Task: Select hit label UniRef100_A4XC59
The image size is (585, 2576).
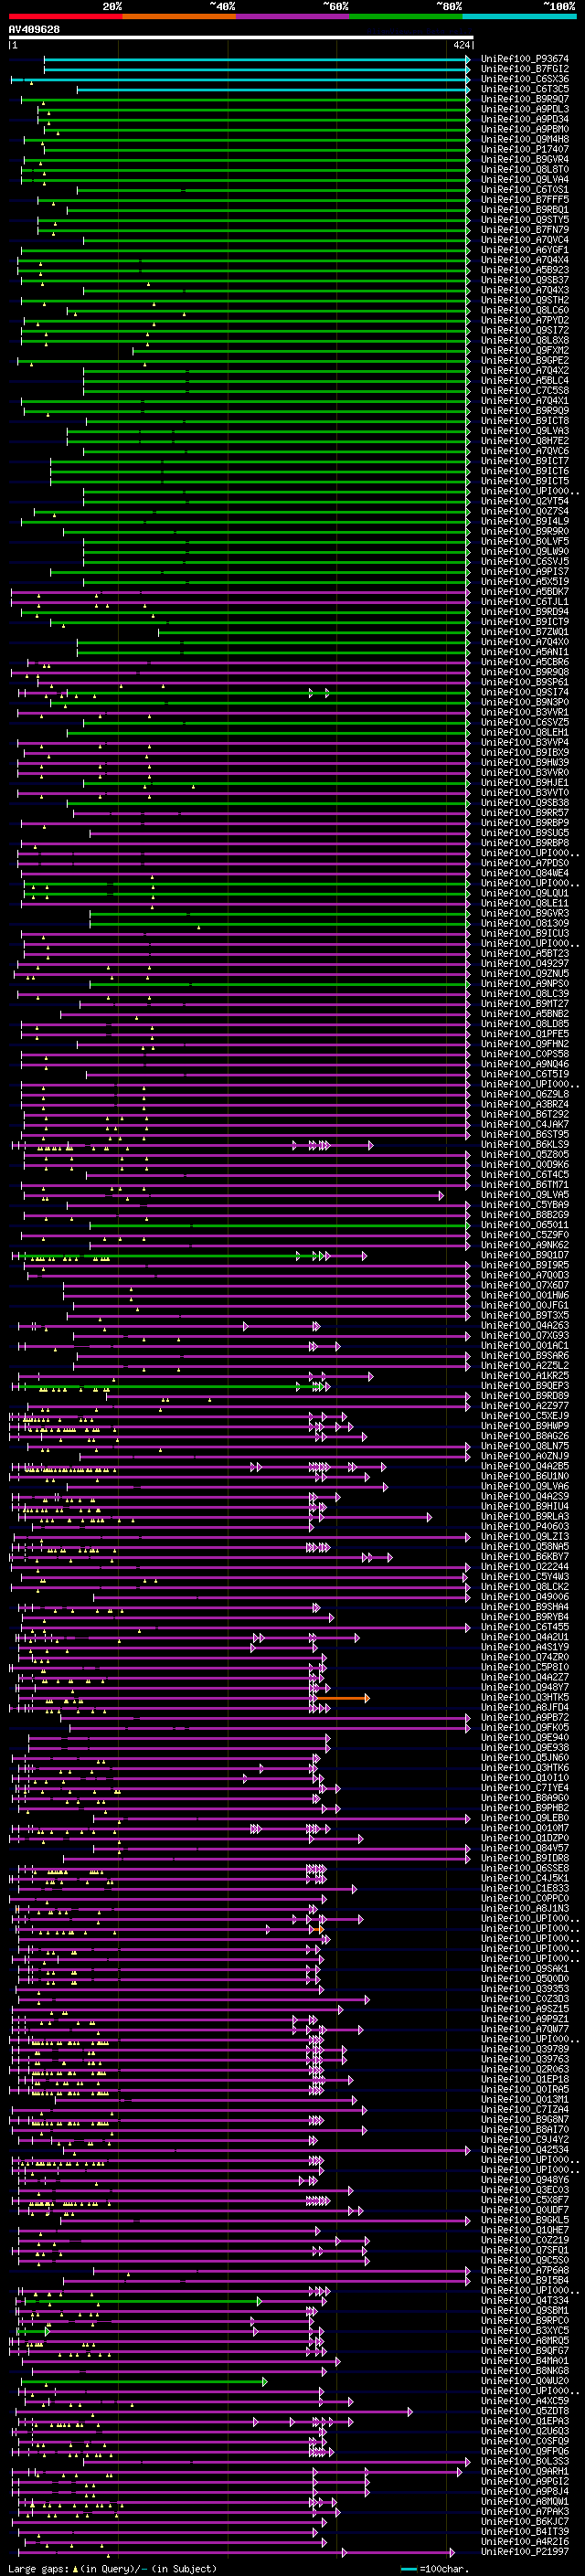Action: (524, 2400)
